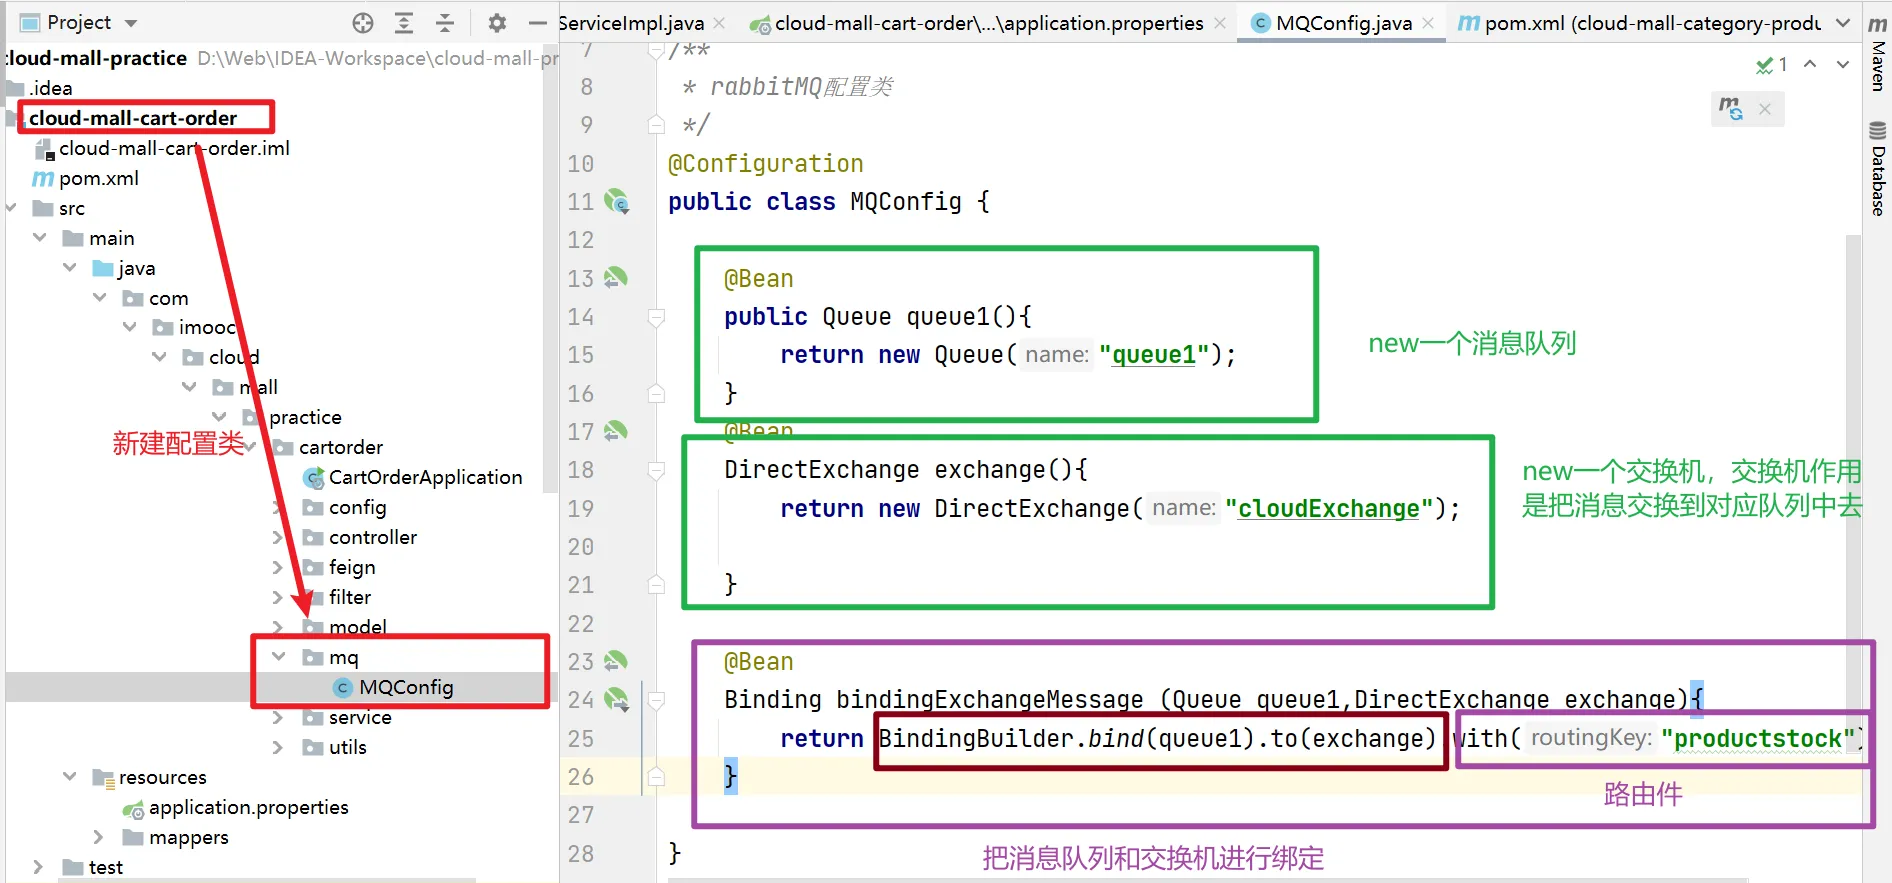Image resolution: width=1892 pixels, height=883 pixels.
Task: Open the Database tool window
Action: 1878,168
